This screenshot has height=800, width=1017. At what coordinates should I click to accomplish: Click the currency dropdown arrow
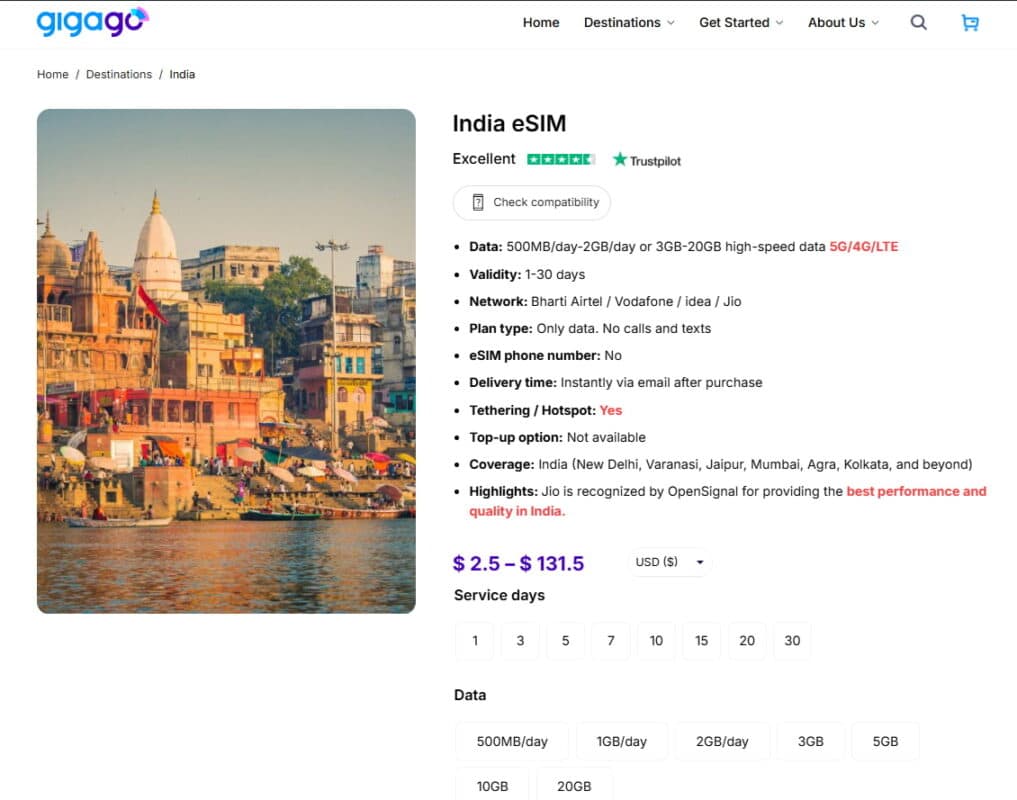[700, 563]
